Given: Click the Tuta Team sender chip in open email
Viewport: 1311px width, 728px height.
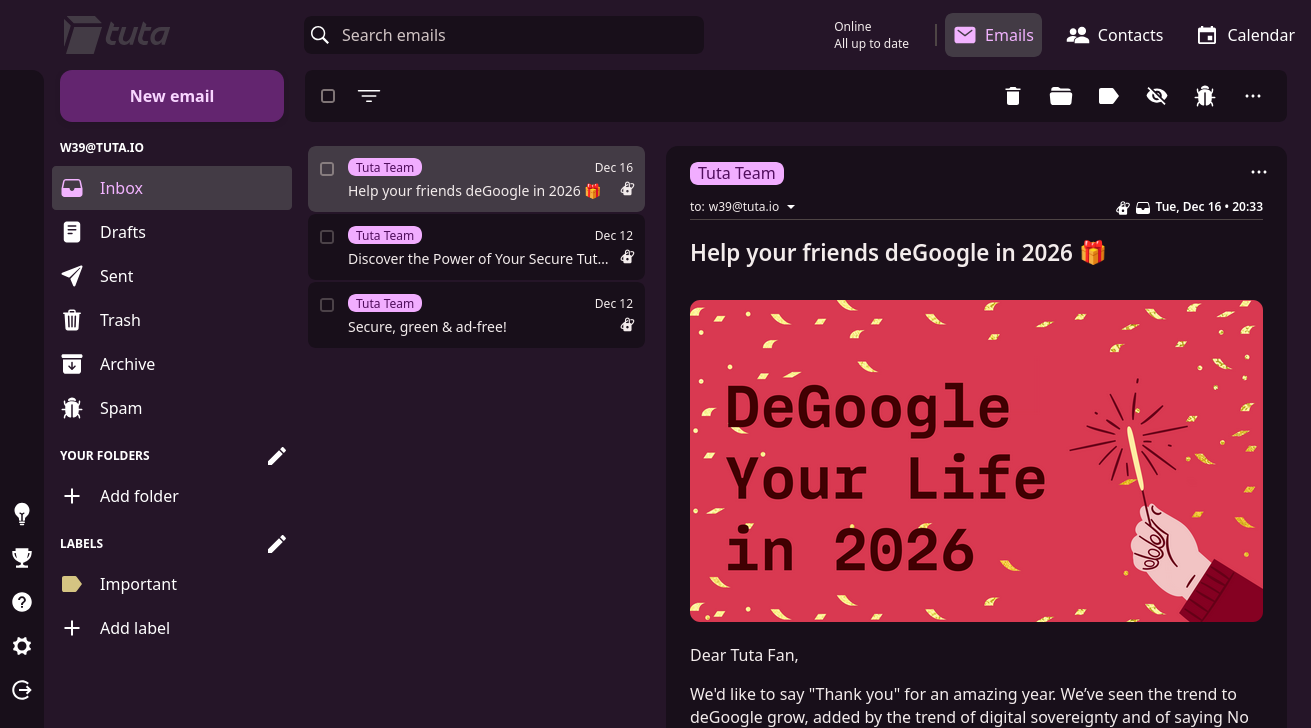Looking at the screenshot, I should click(737, 173).
